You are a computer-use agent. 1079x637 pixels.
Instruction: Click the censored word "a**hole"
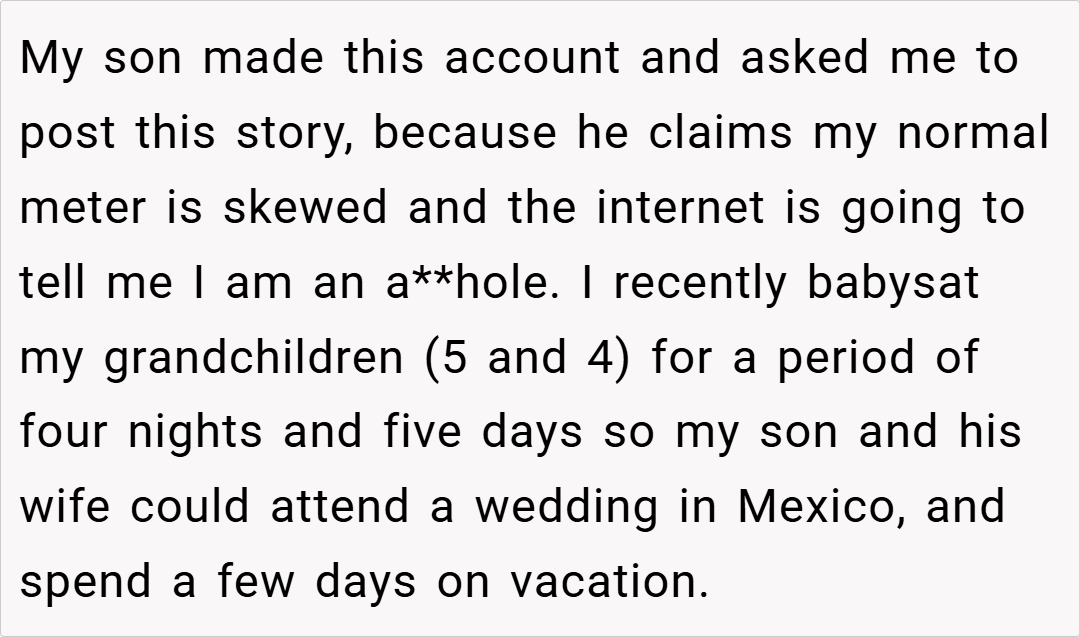pyautogui.click(x=467, y=284)
